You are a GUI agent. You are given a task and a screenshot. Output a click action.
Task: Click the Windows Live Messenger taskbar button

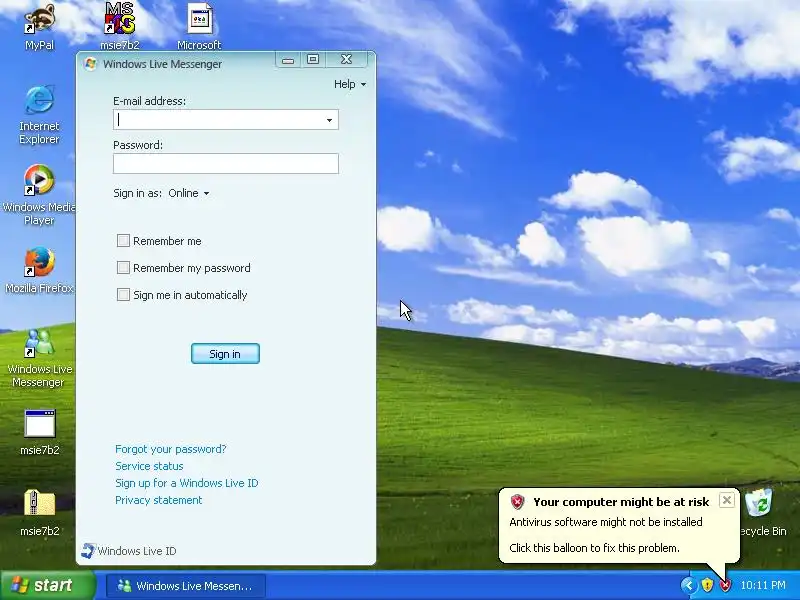[186, 586]
